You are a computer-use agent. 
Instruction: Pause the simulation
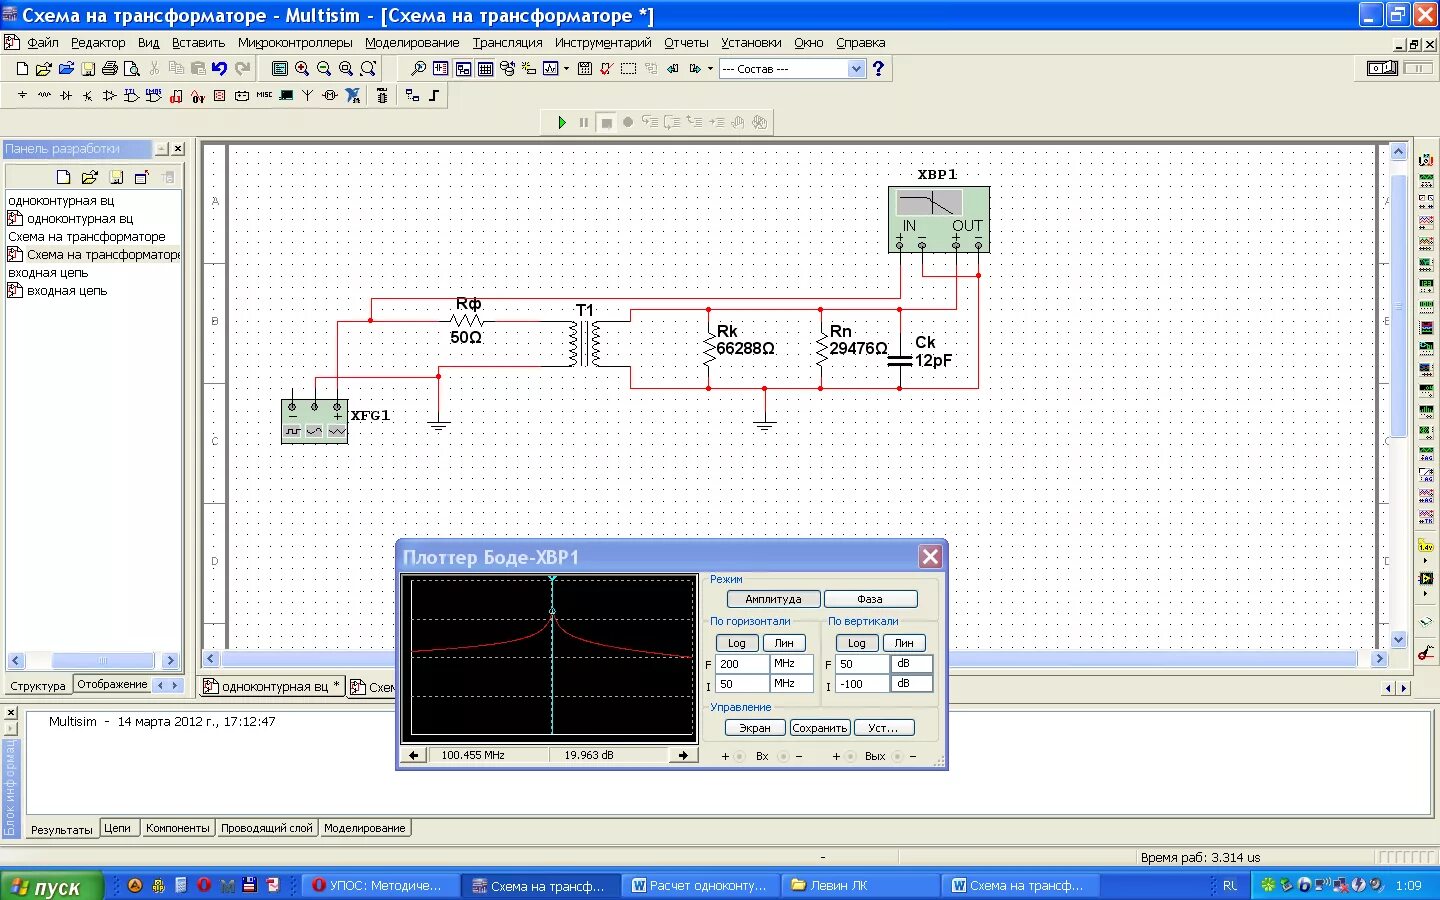(584, 122)
